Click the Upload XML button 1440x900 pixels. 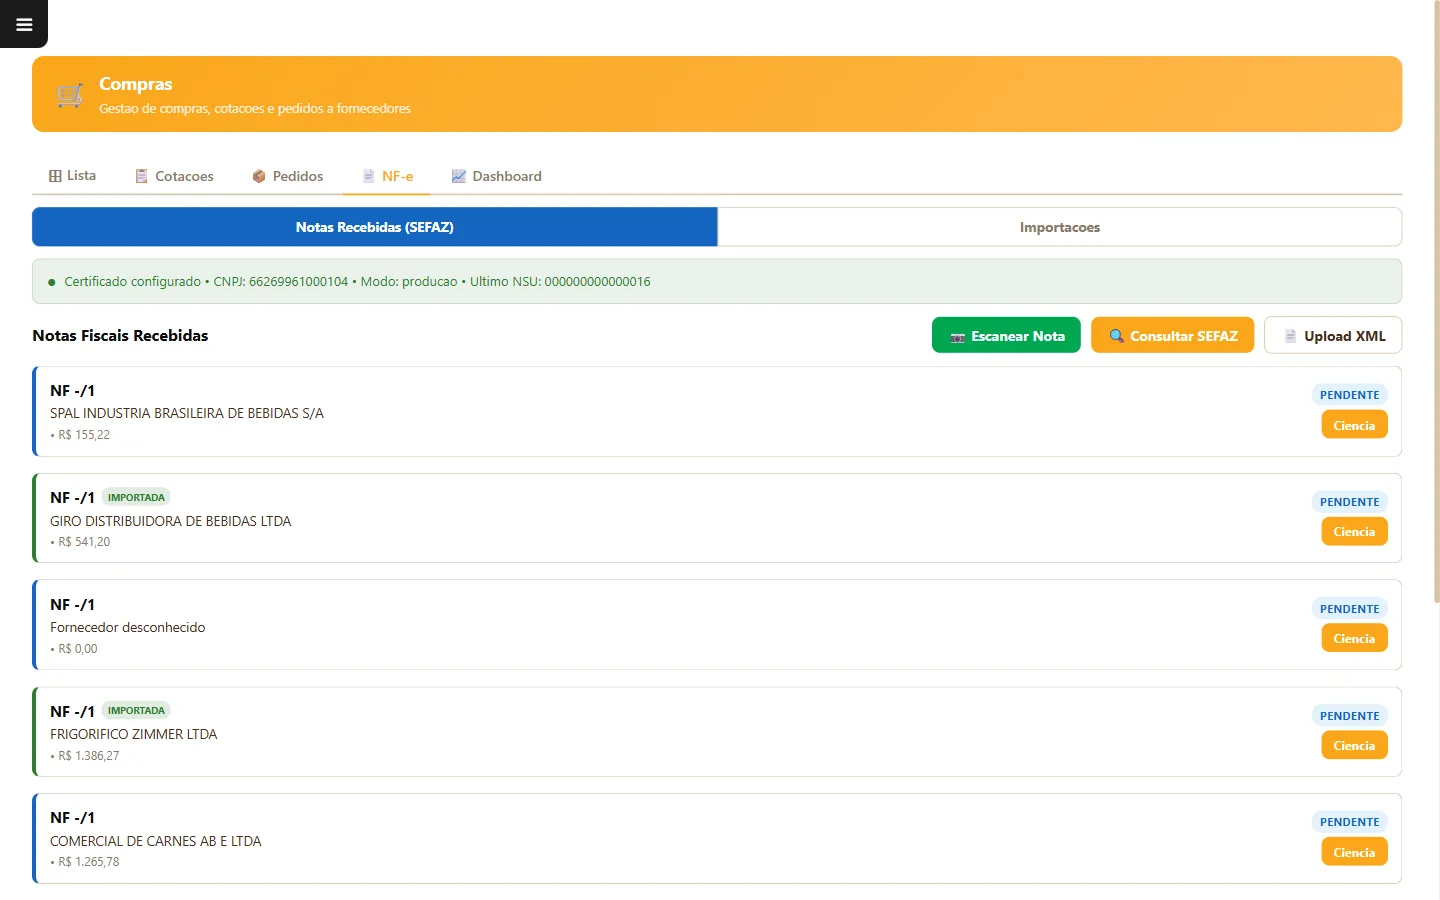(x=1333, y=335)
